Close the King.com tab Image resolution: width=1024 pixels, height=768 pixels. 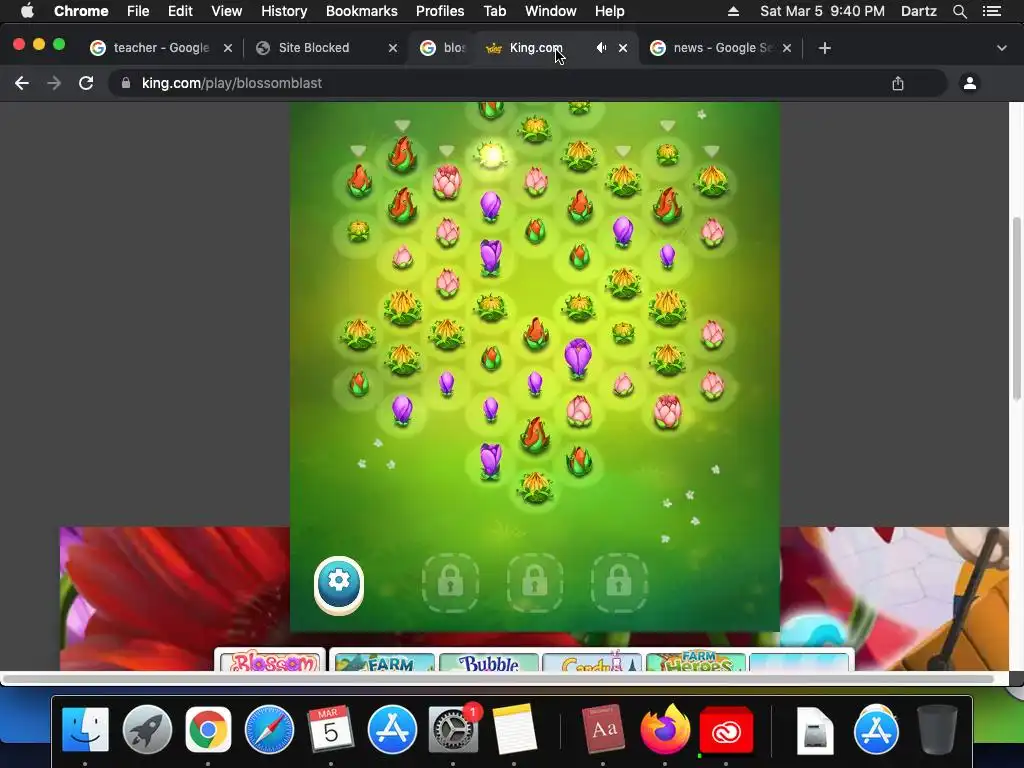click(x=623, y=48)
